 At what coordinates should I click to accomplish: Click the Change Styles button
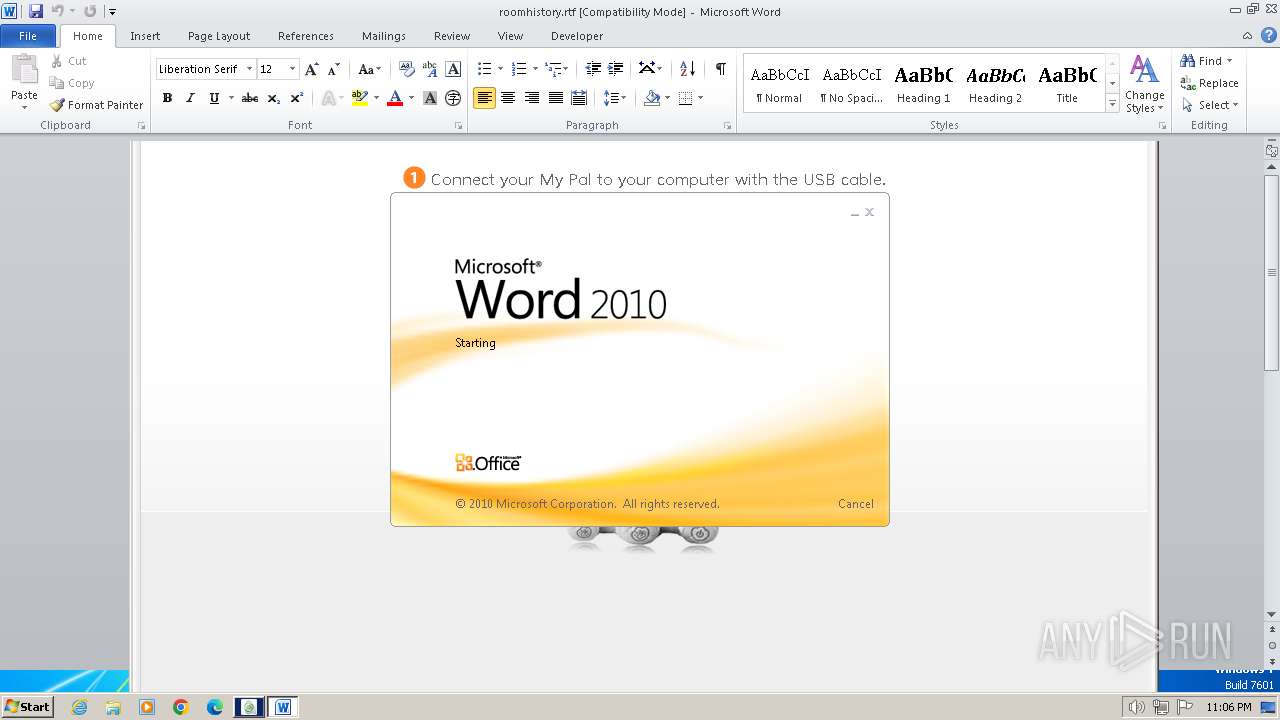click(1144, 85)
